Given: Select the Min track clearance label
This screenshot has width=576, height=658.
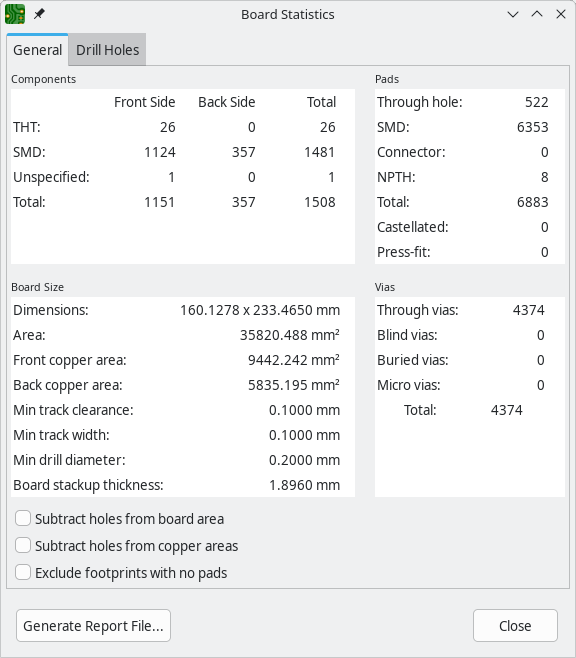Looking at the screenshot, I should pos(73,410).
